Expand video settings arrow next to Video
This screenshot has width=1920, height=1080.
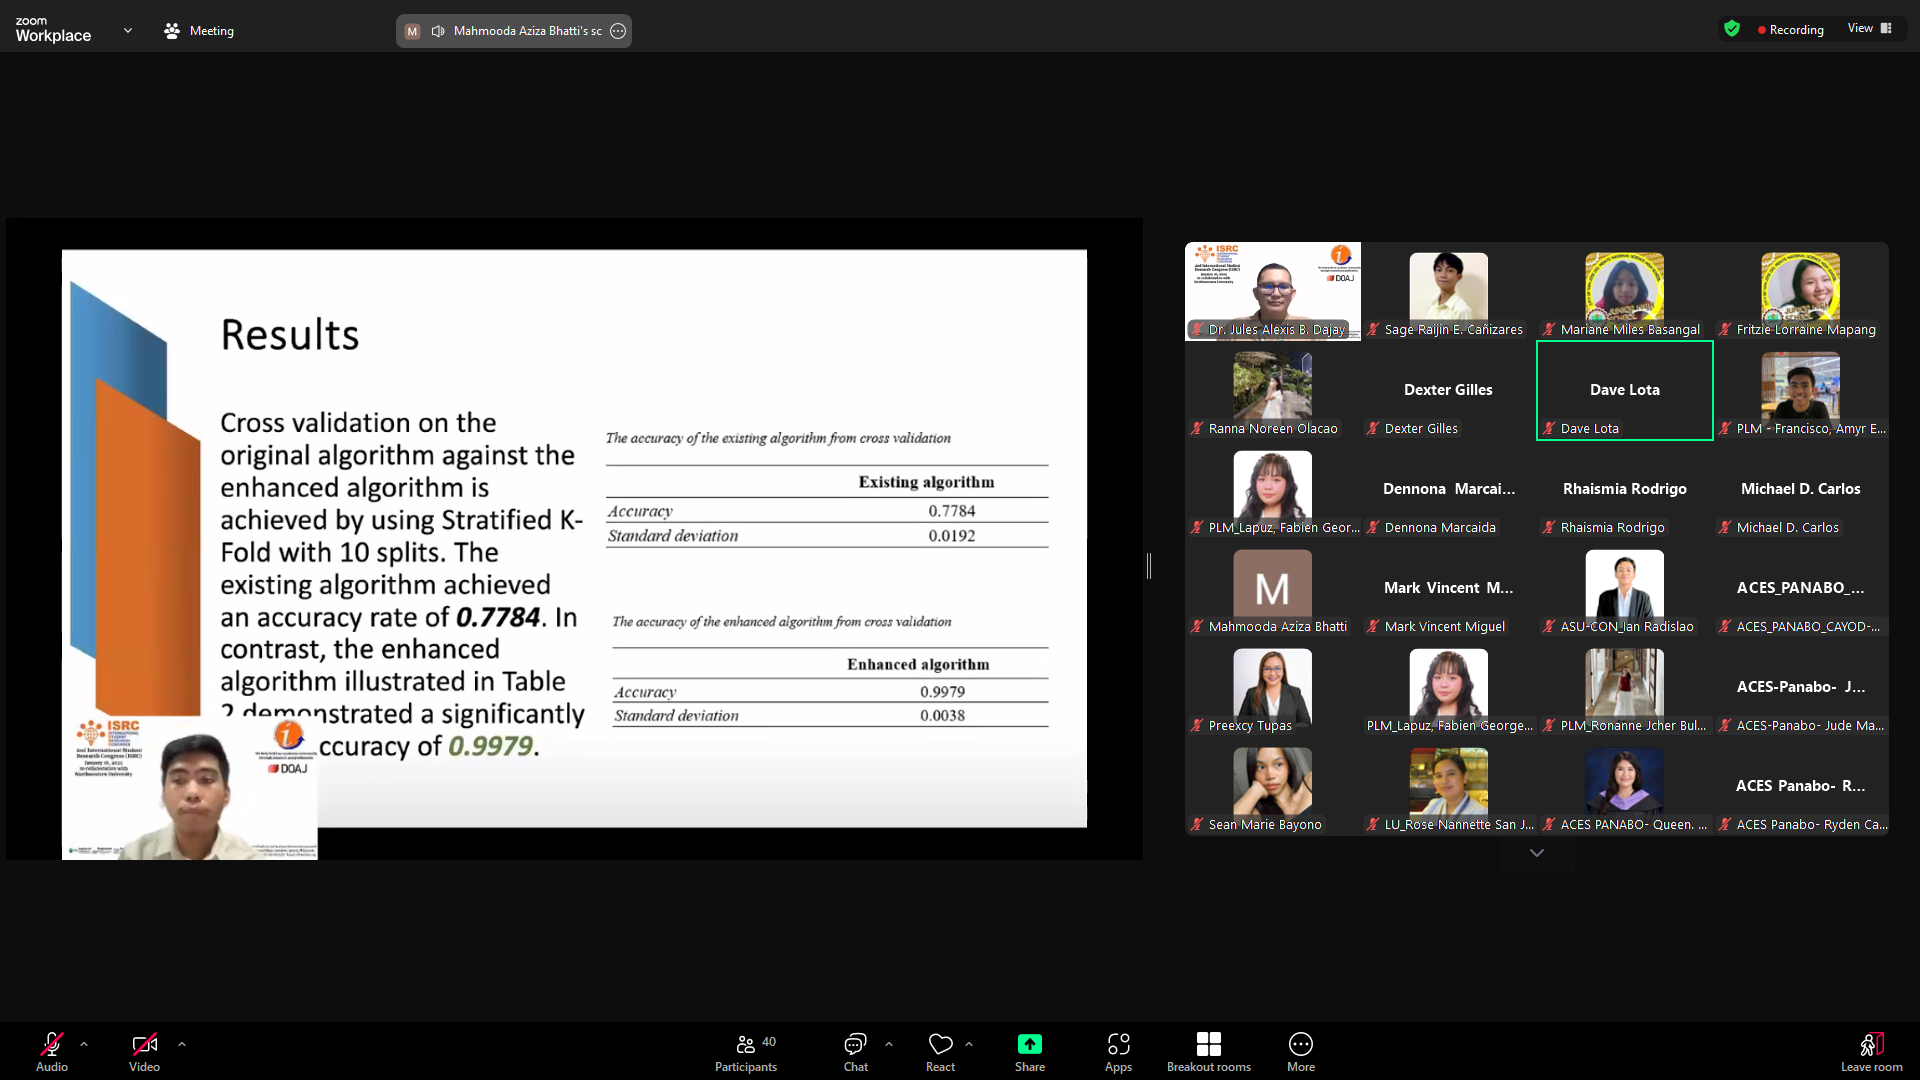[182, 1044]
